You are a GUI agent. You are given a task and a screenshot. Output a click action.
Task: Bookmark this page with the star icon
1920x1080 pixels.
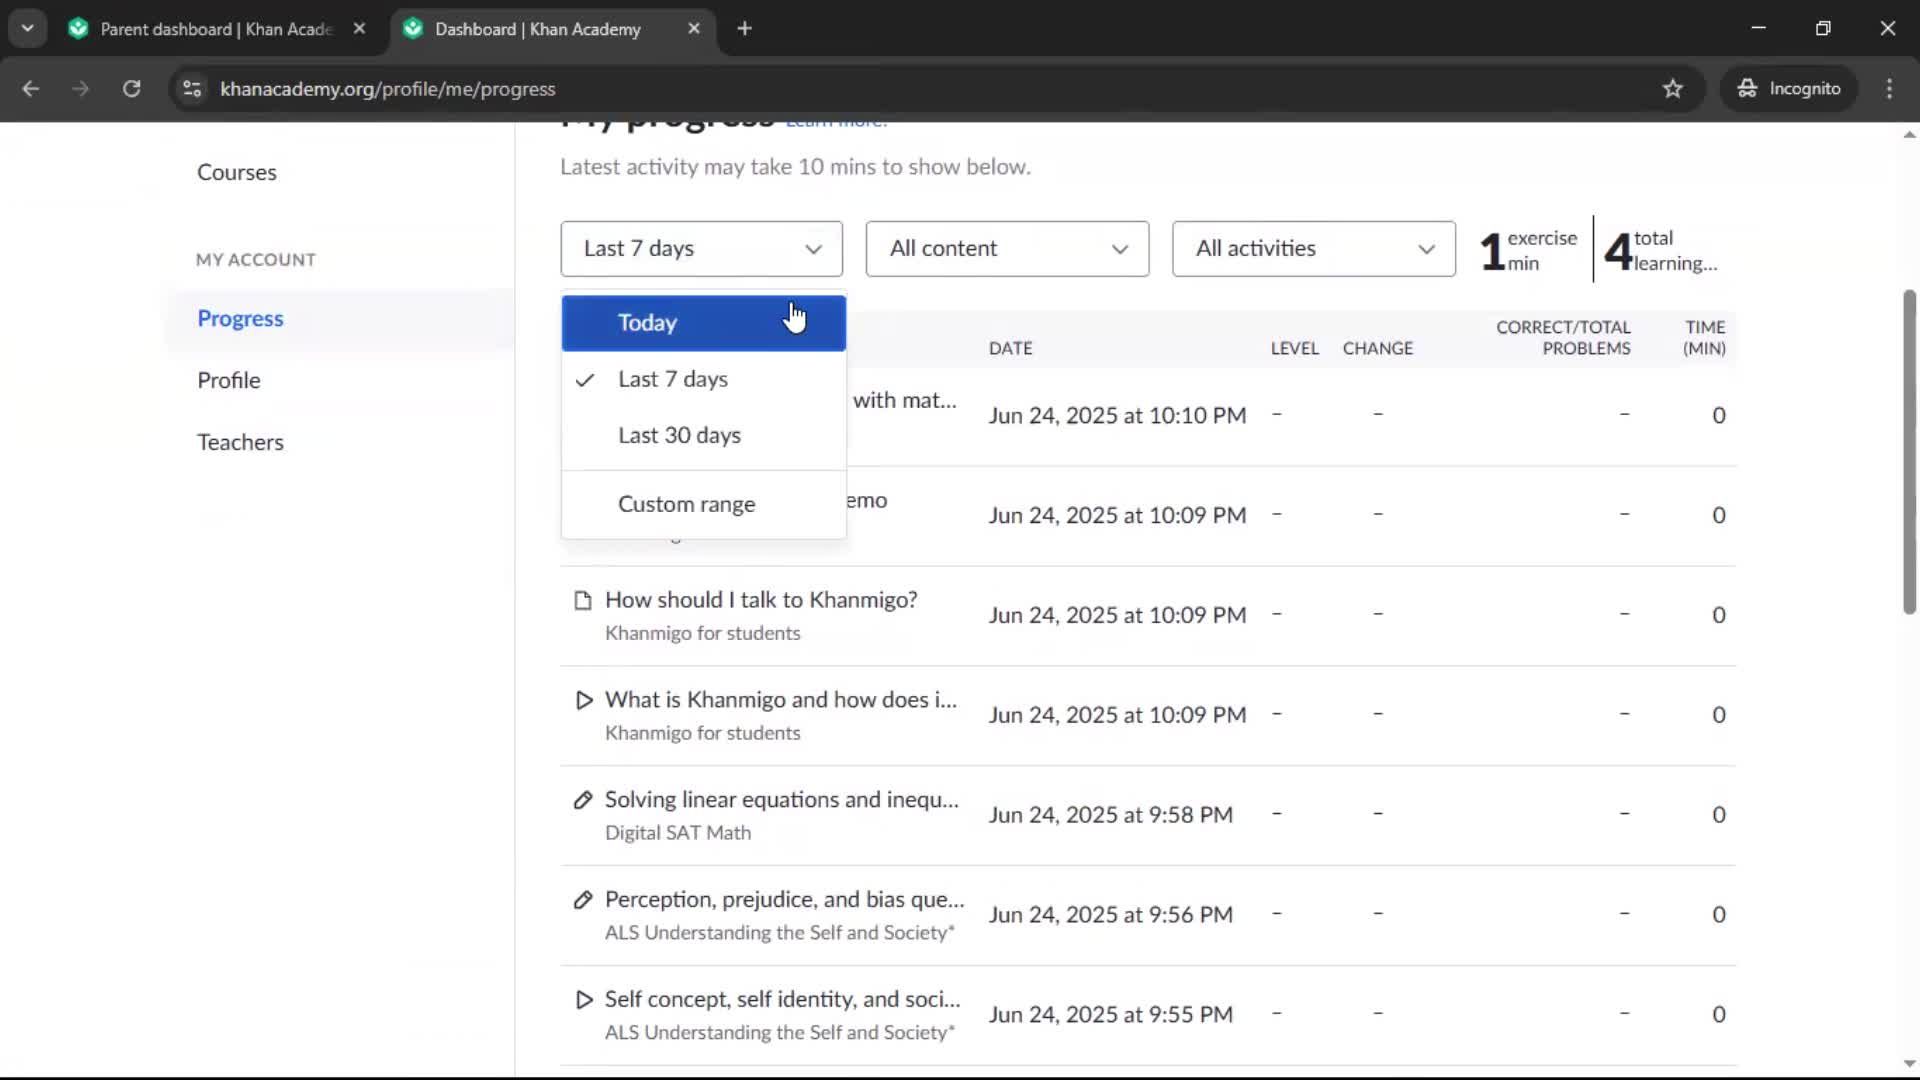(1673, 89)
